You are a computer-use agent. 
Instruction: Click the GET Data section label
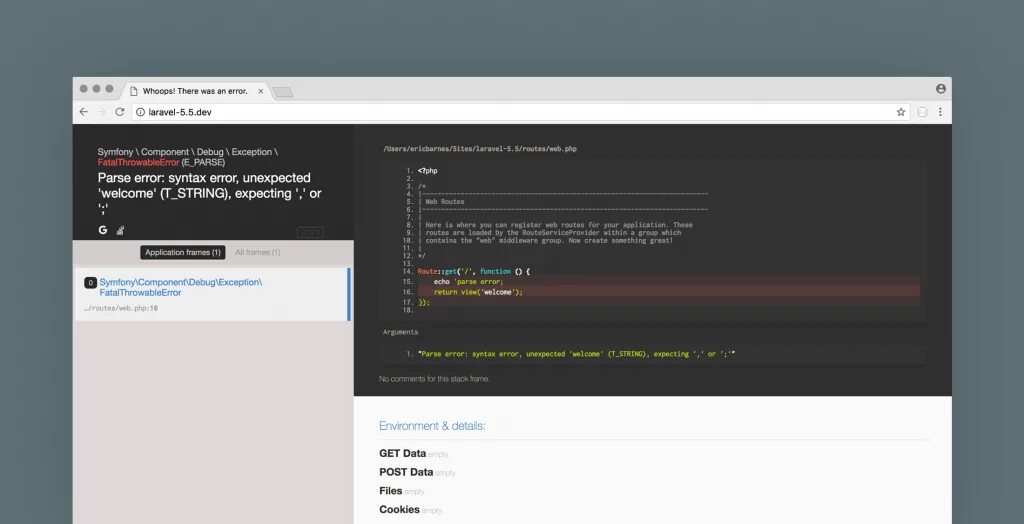coord(402,453)
